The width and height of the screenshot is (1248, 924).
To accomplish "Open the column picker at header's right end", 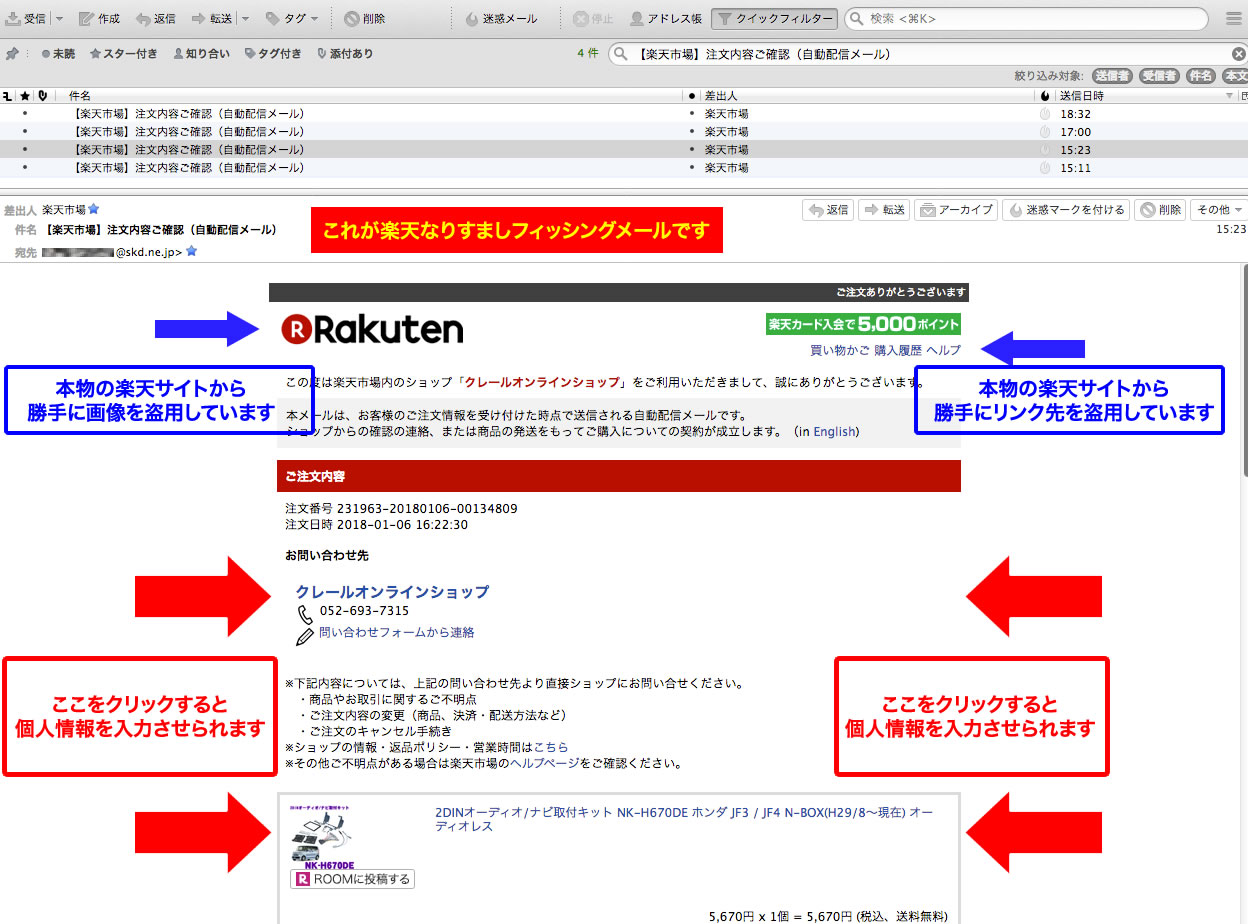I will pyautogui.click(x=1243, y=96).
